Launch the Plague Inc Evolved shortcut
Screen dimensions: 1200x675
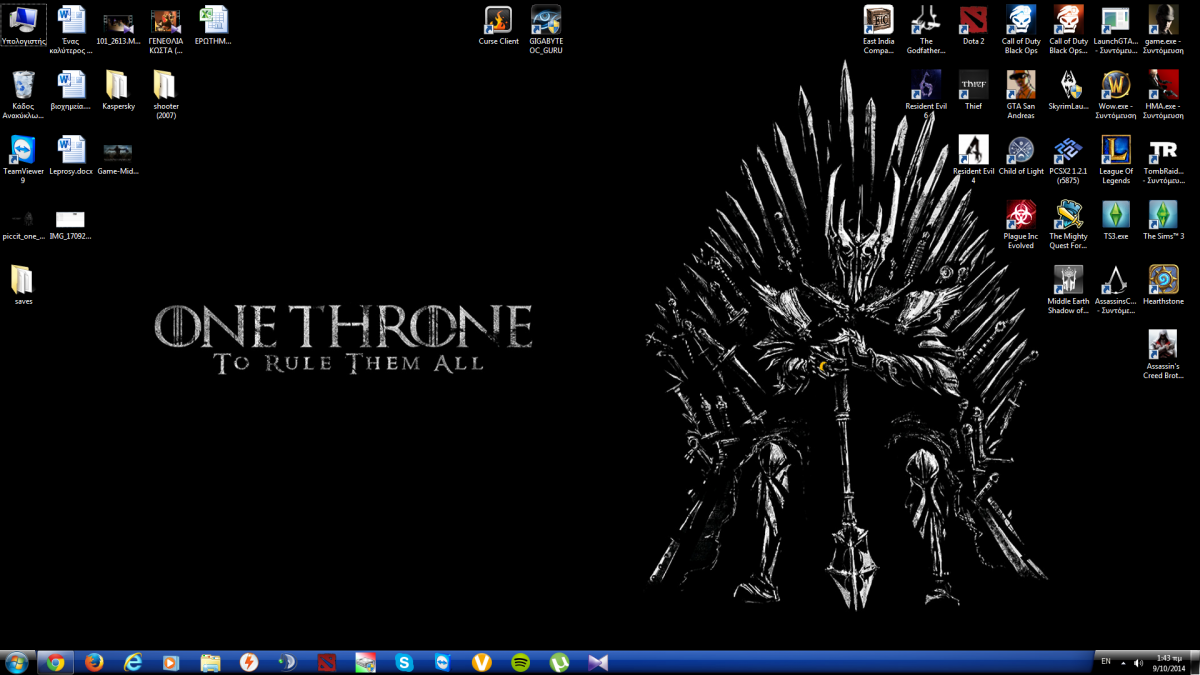pyautogui.click(x=1021, y=225)
